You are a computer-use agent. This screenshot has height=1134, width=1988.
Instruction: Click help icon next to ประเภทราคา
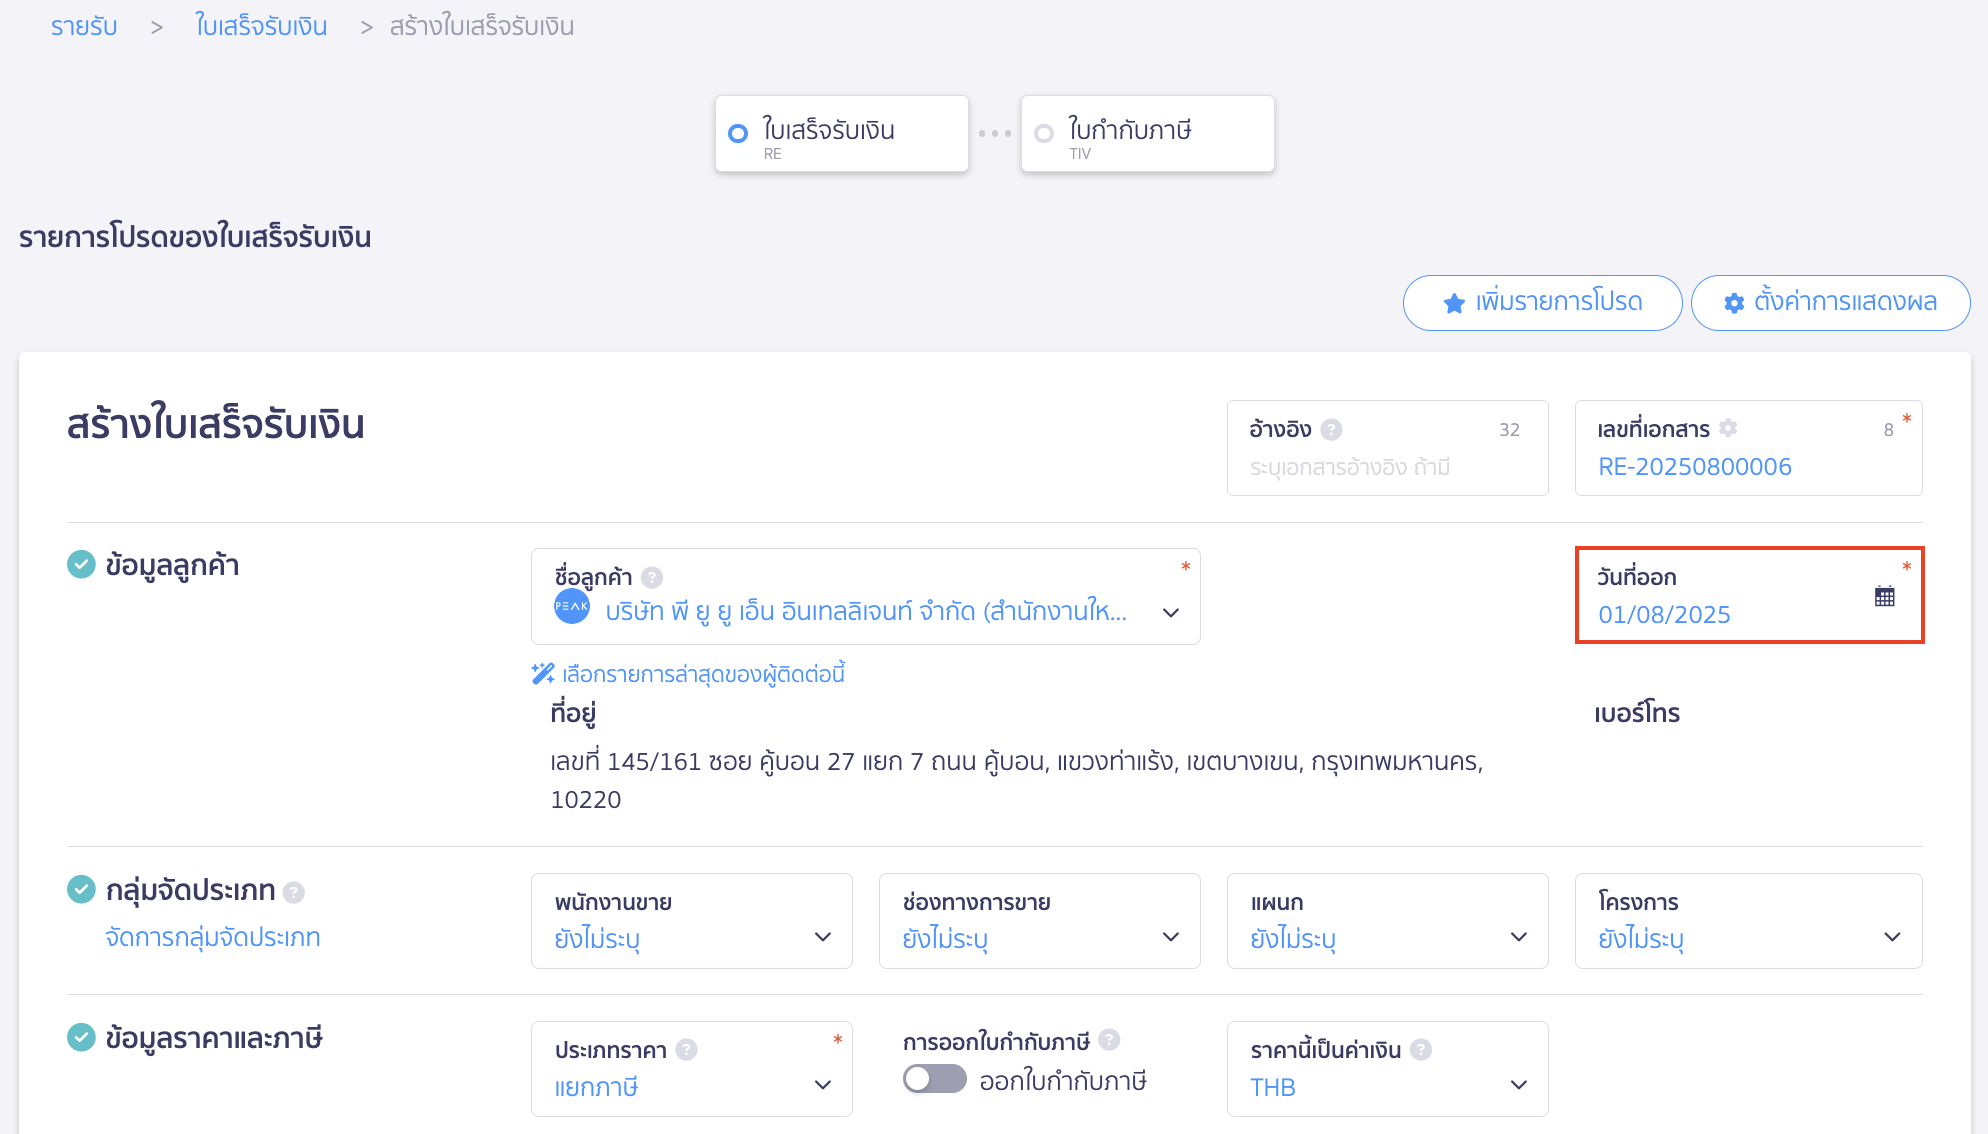pyautogui.click(x=686, y=1049)
